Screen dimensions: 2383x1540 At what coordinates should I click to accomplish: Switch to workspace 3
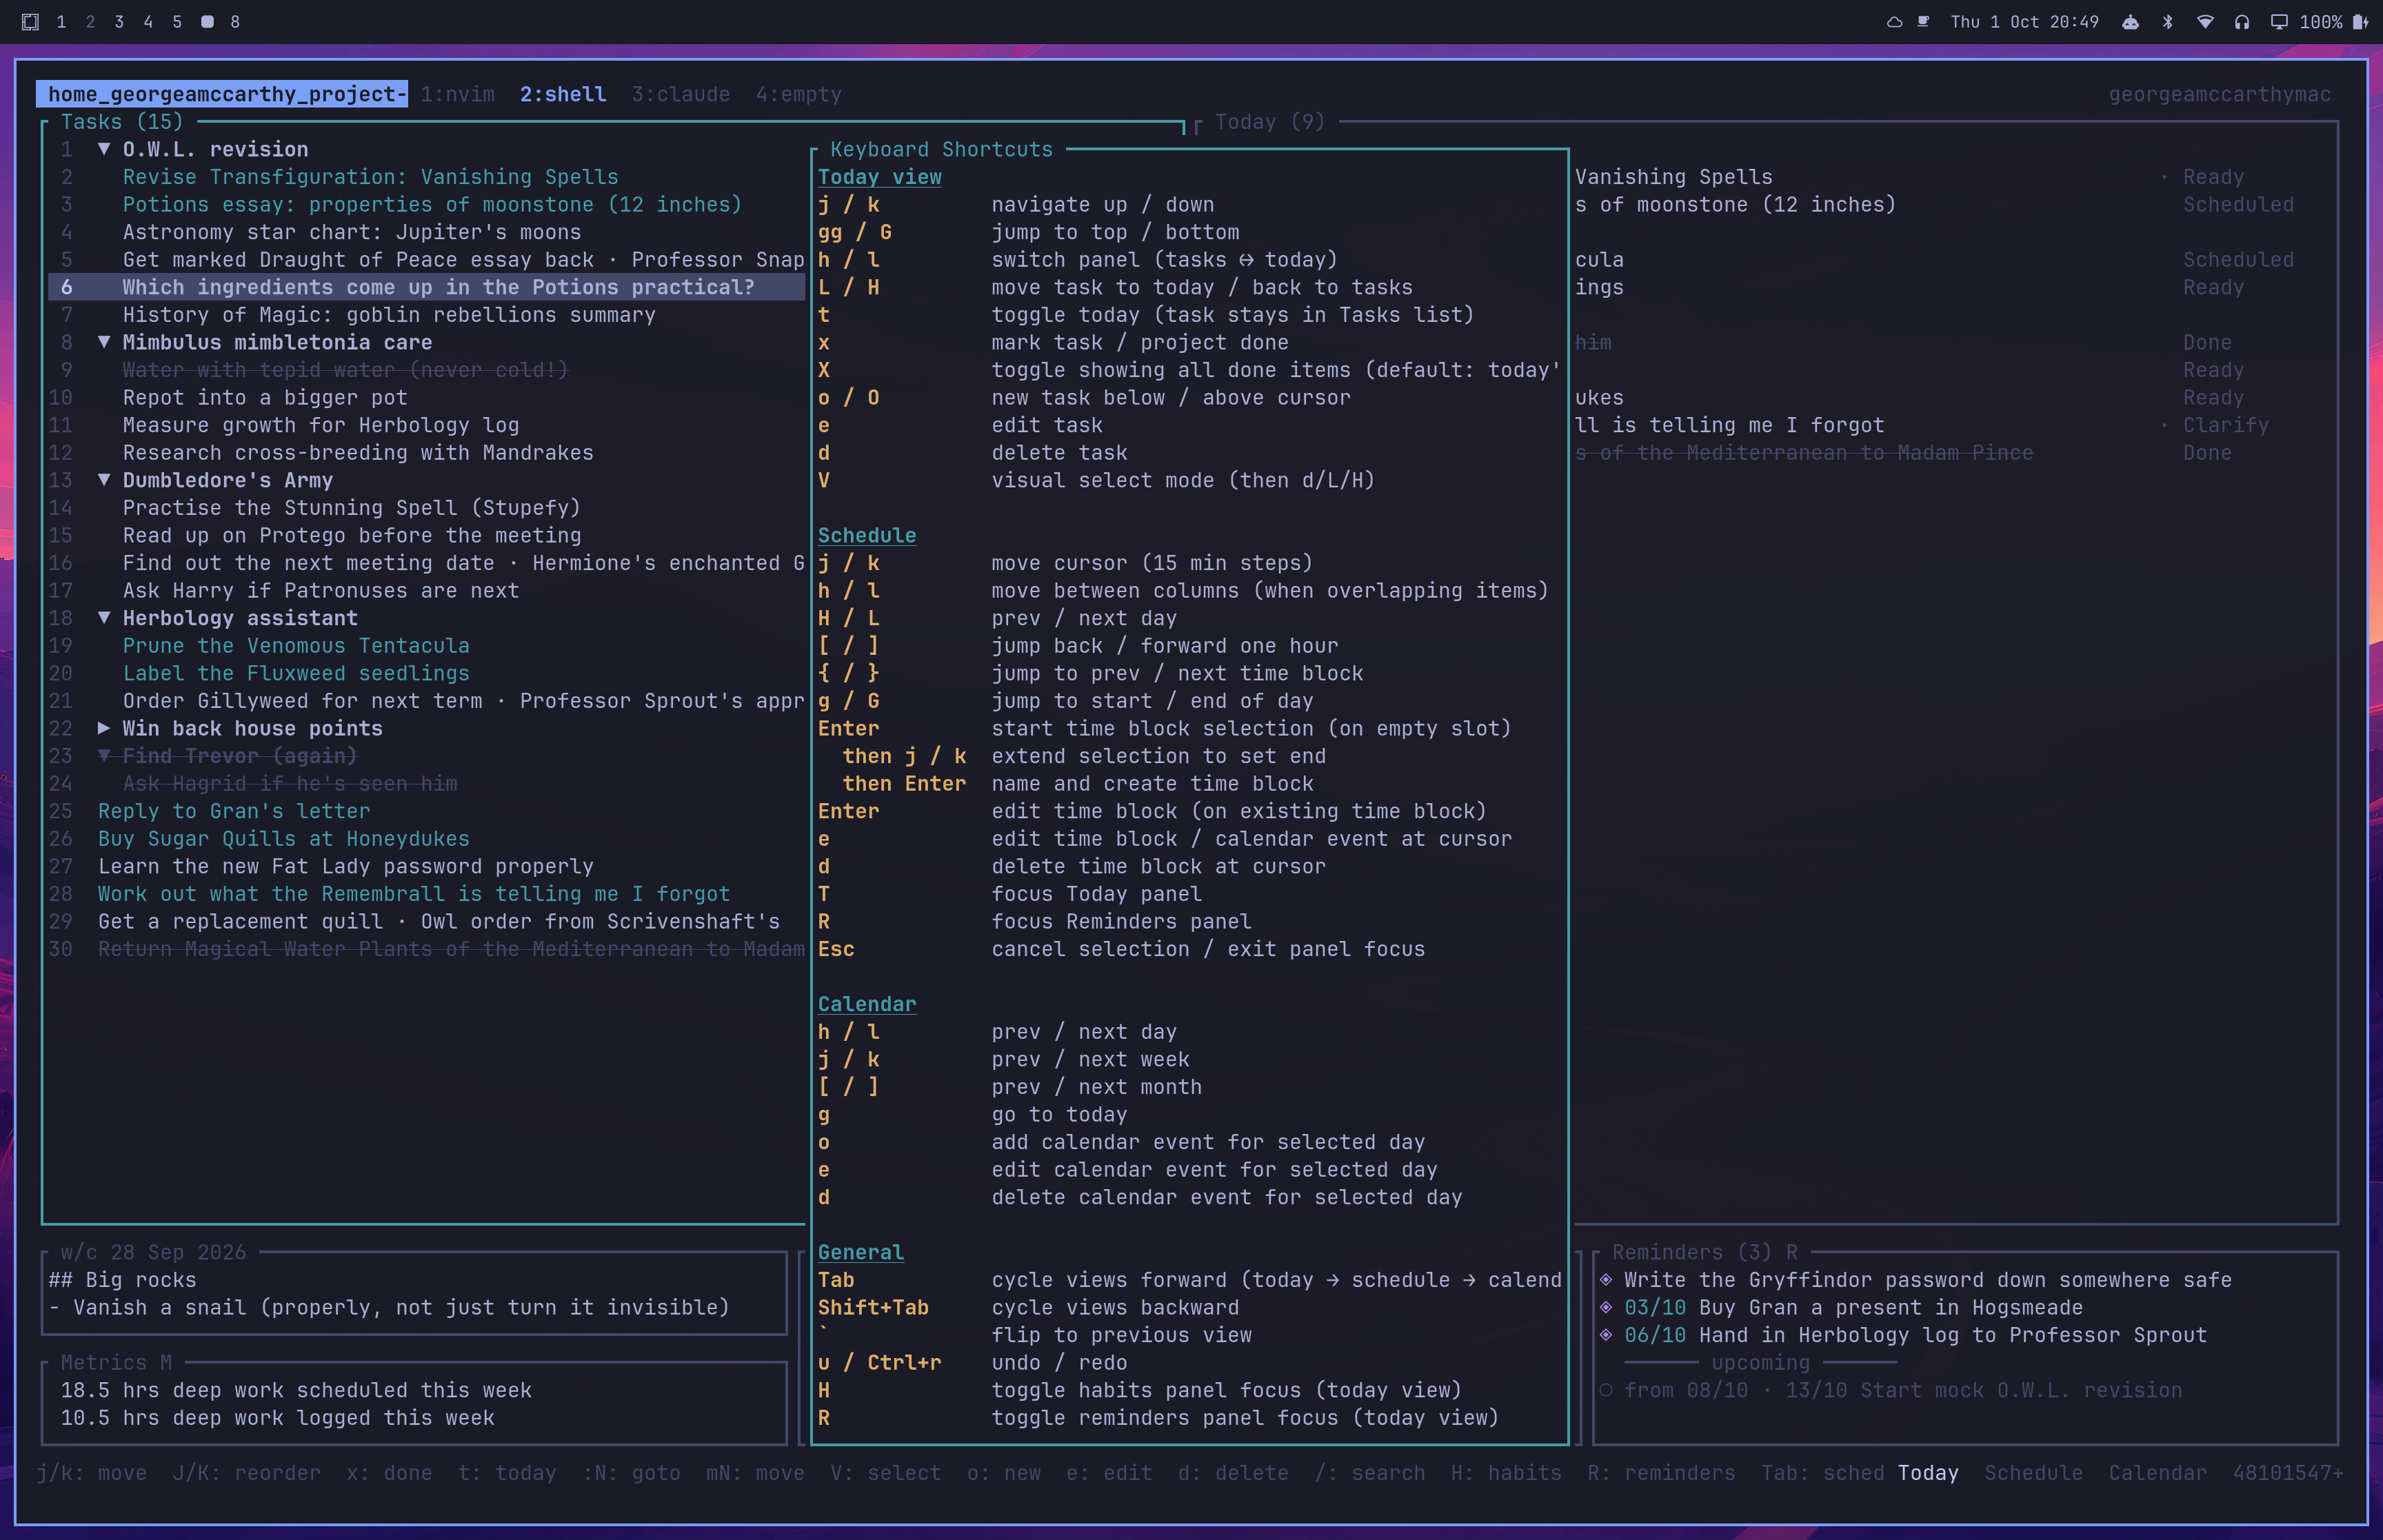(x=119, y=22)
